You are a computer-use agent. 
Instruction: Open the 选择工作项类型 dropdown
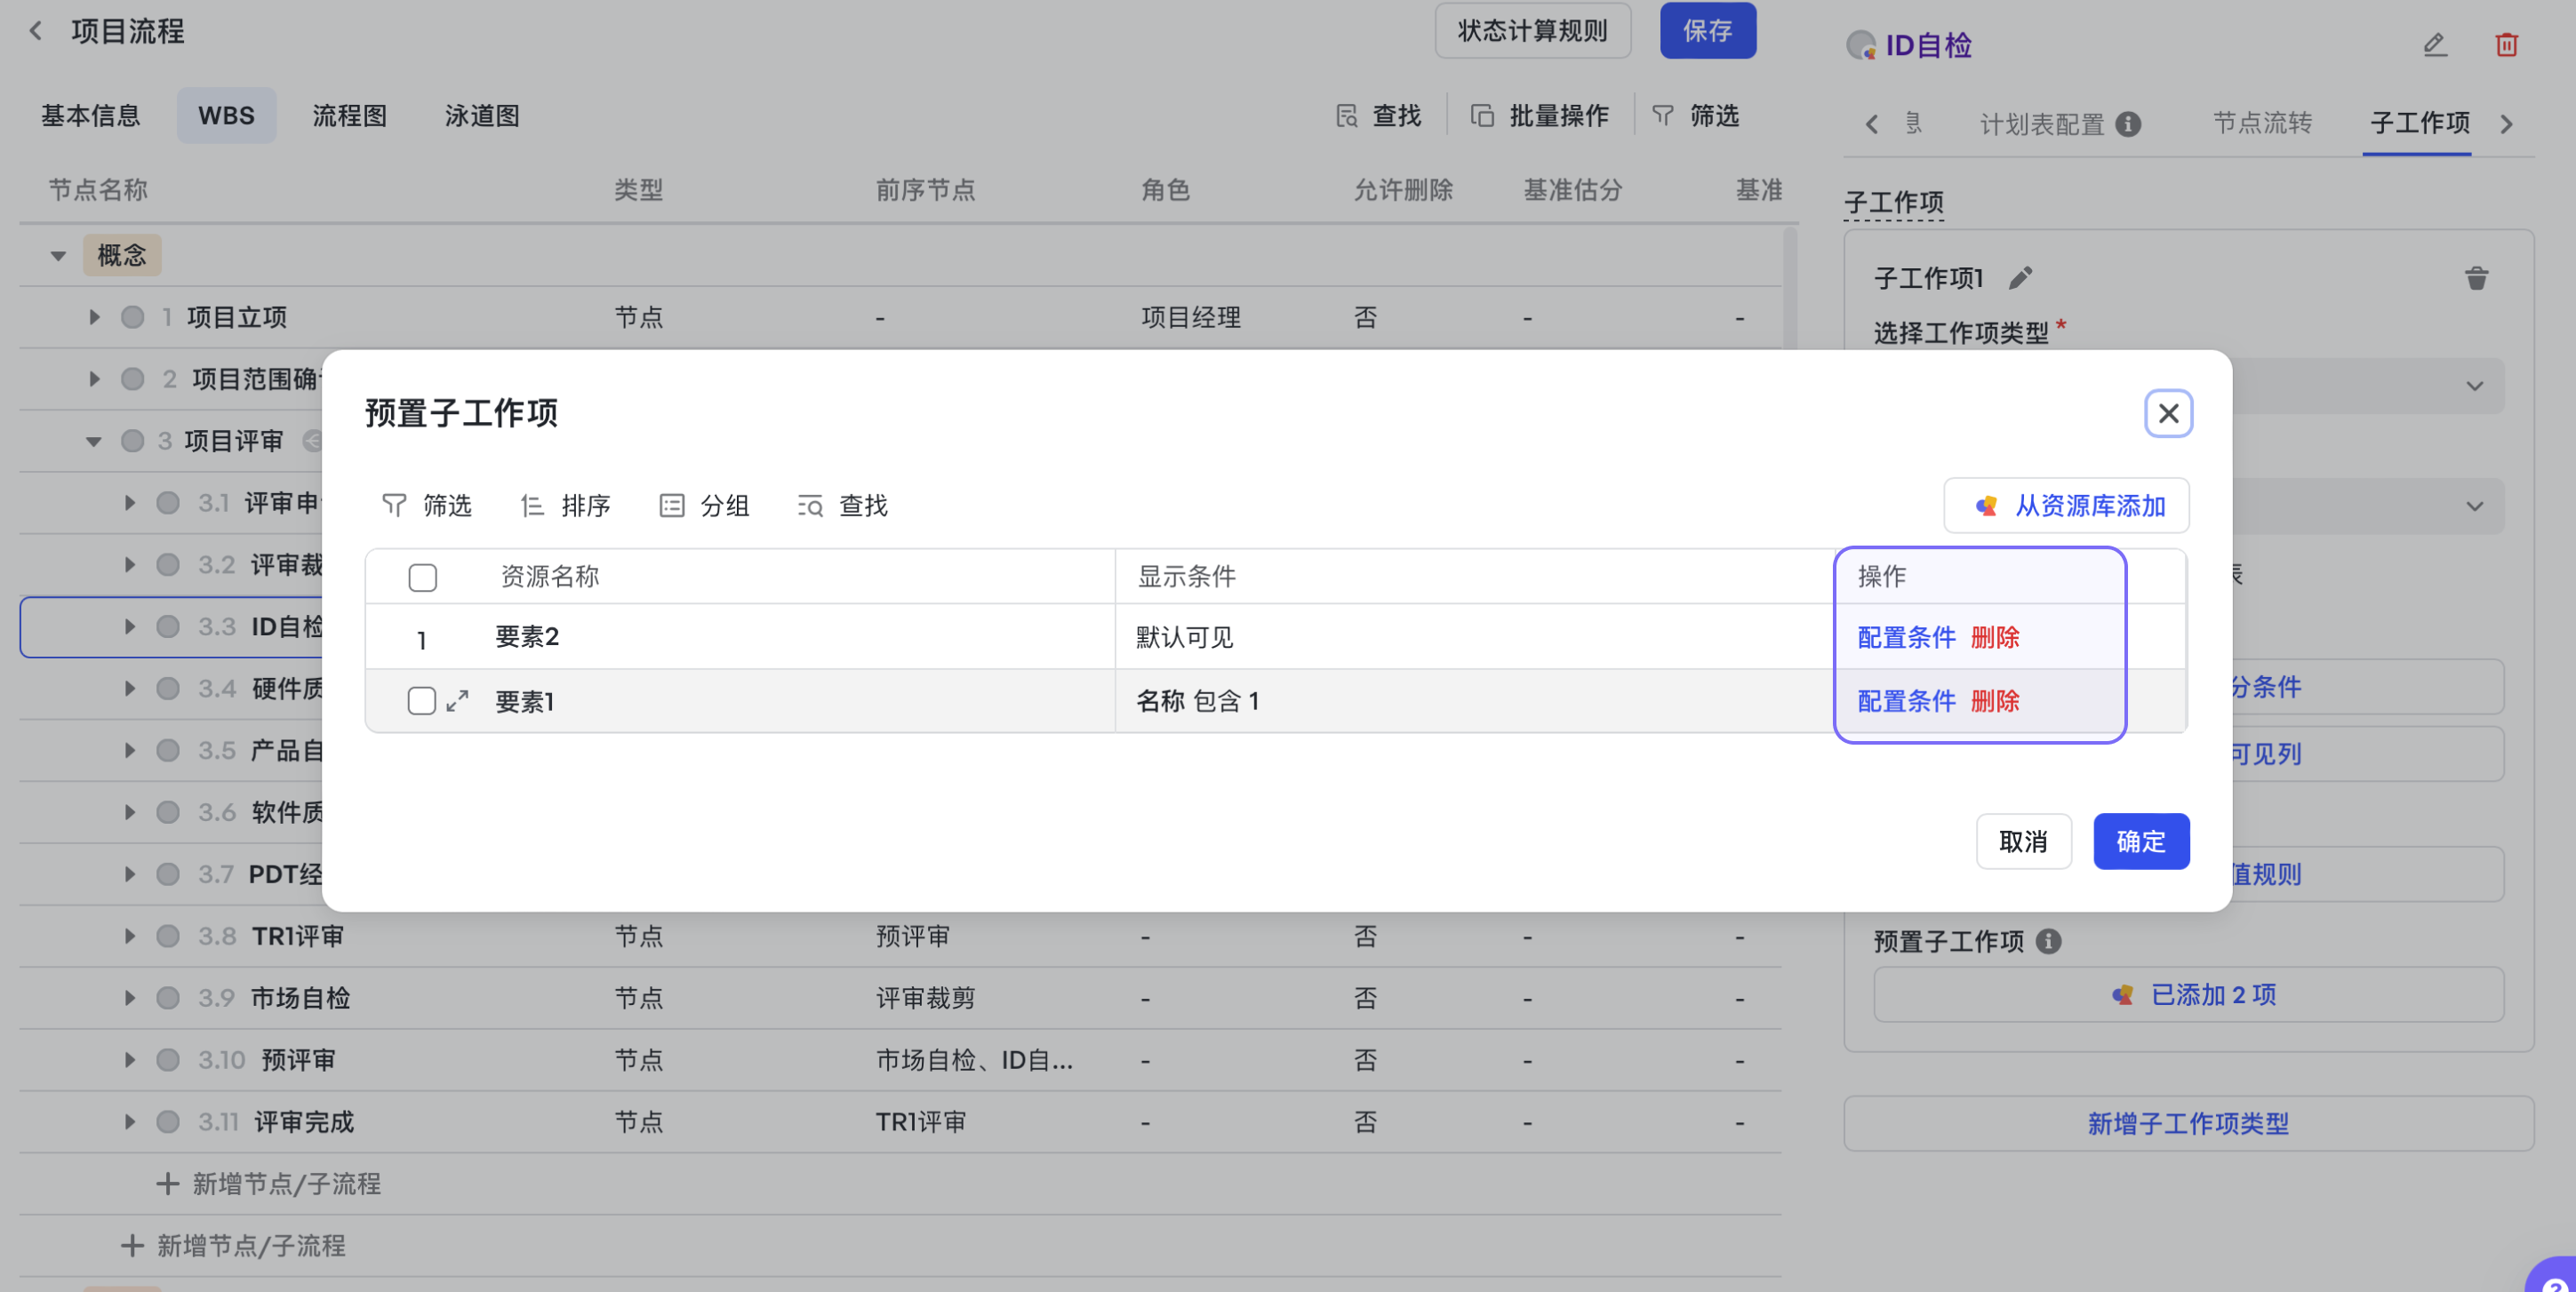tap(2188, 386)
